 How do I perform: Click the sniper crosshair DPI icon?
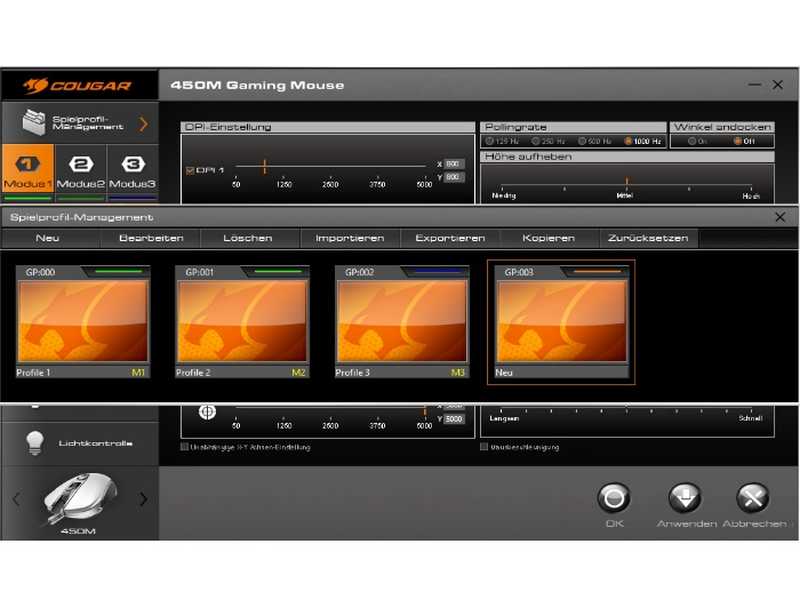coord(207,411)
